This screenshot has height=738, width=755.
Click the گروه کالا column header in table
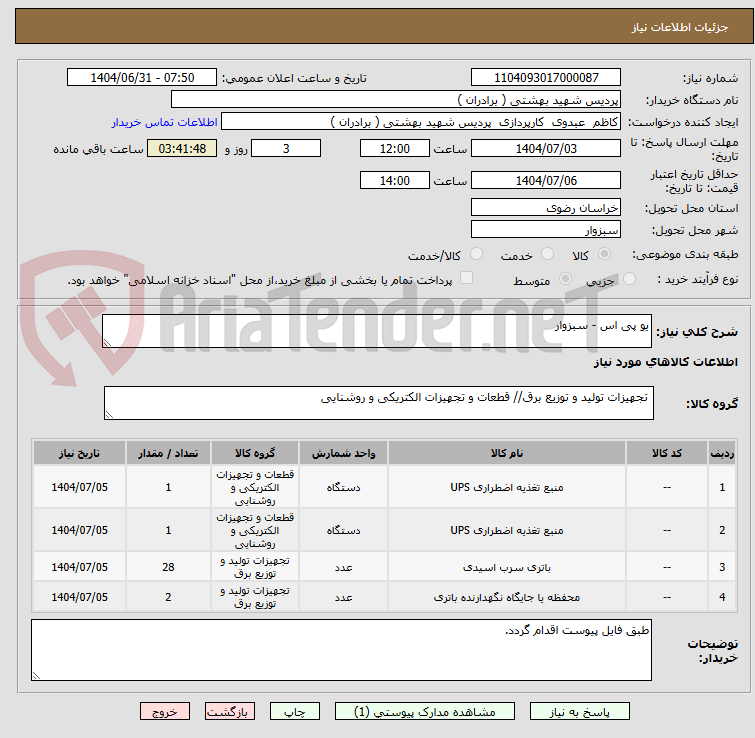pos(255,453)
